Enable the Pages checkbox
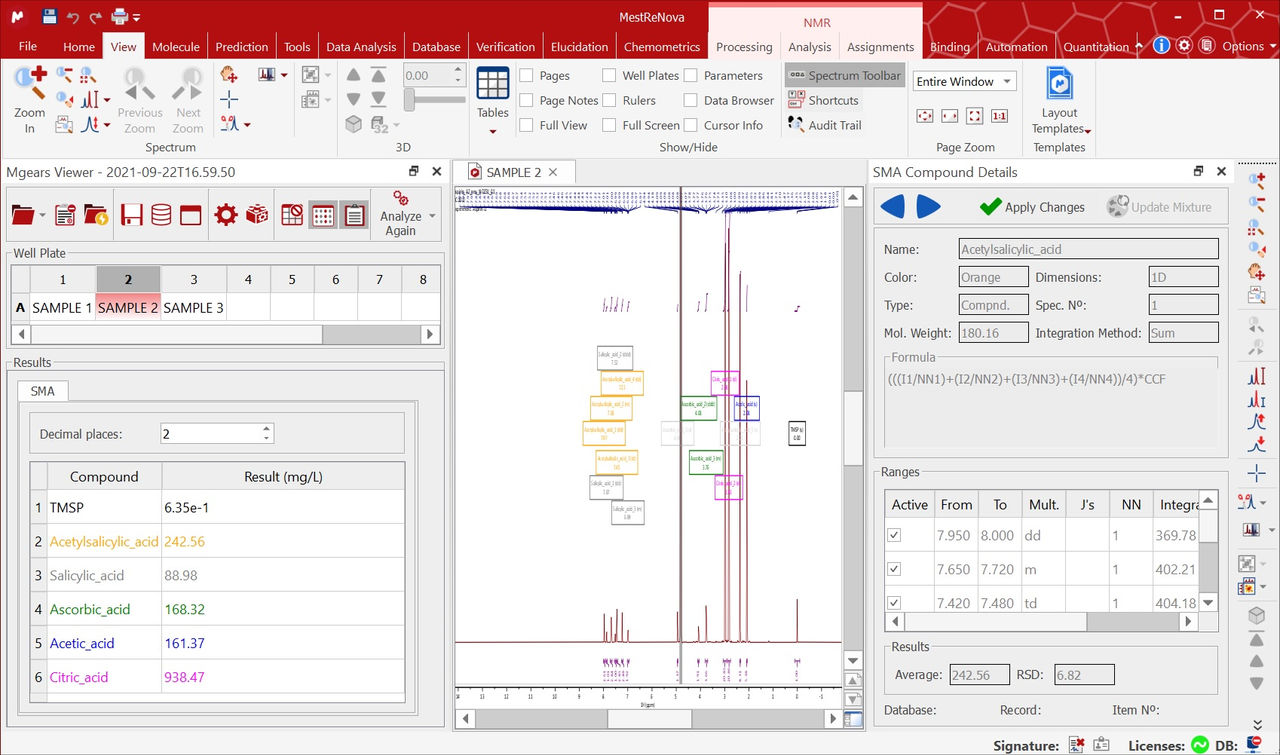The height and width of the screenshot is (755, 1280). pyautogui.click(x=526, y=75)
